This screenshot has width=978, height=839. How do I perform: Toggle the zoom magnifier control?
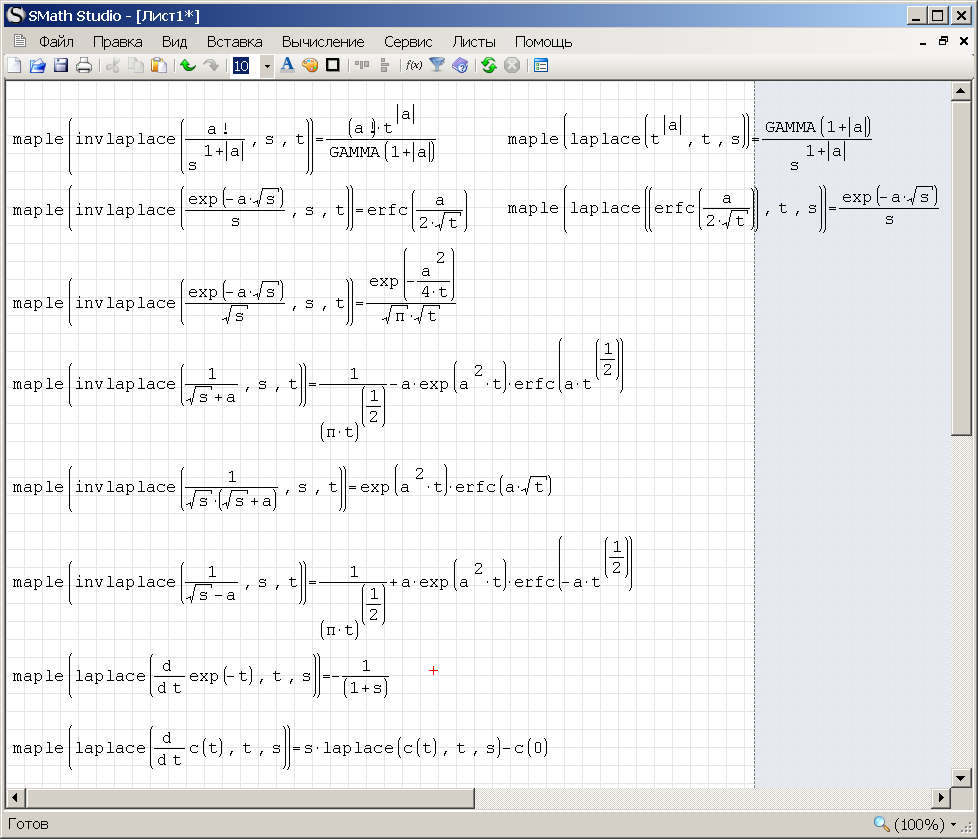click(881, 823)
